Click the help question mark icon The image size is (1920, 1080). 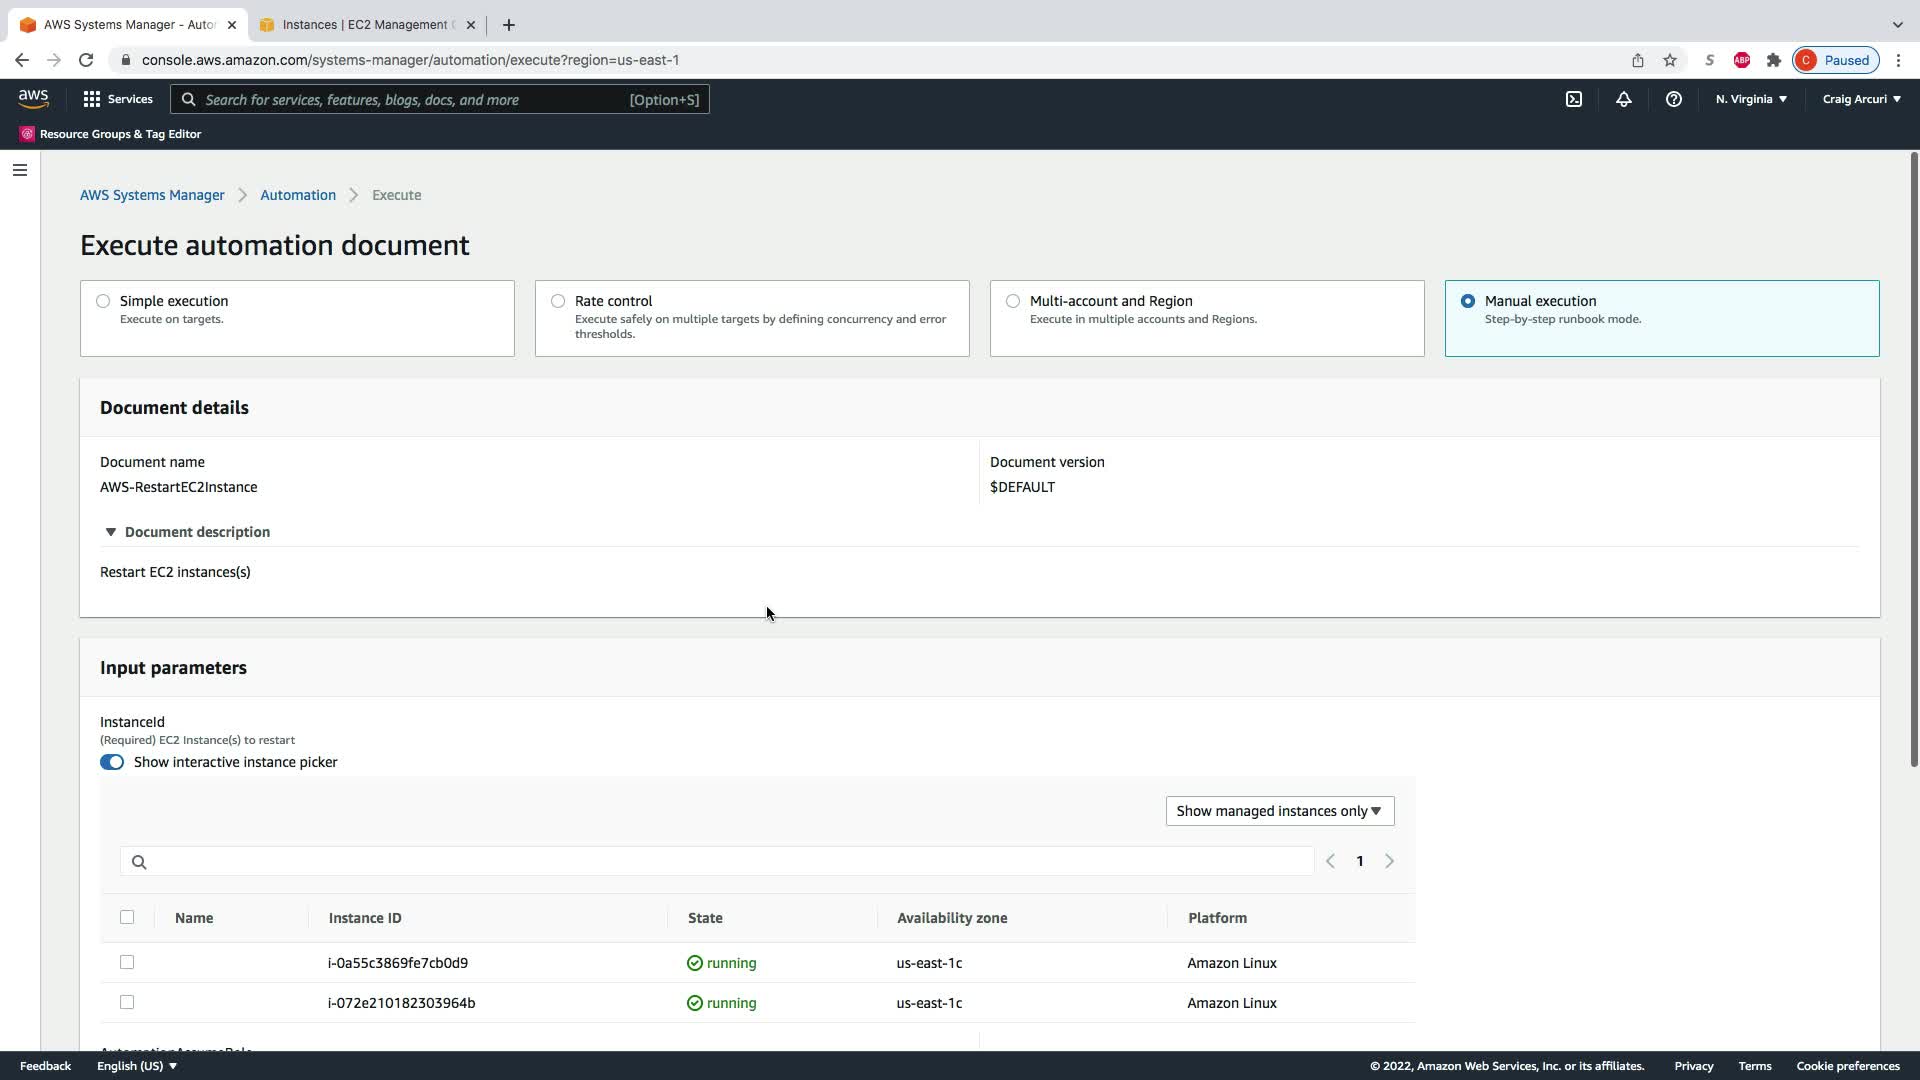click(x=1673, y=99)
